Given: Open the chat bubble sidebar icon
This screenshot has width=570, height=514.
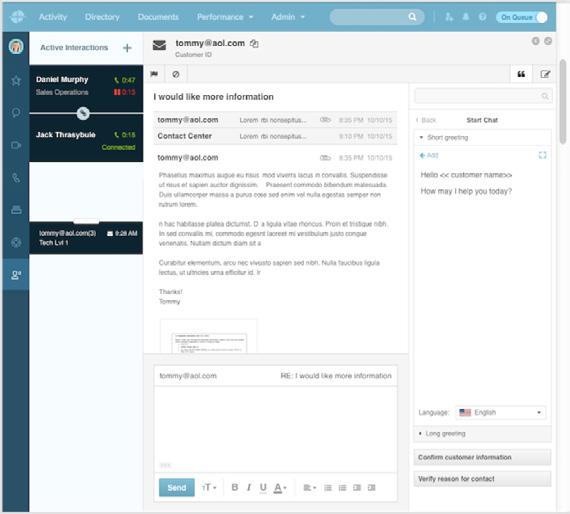Looking at the screenshot, I should click(x=16, y=112).
